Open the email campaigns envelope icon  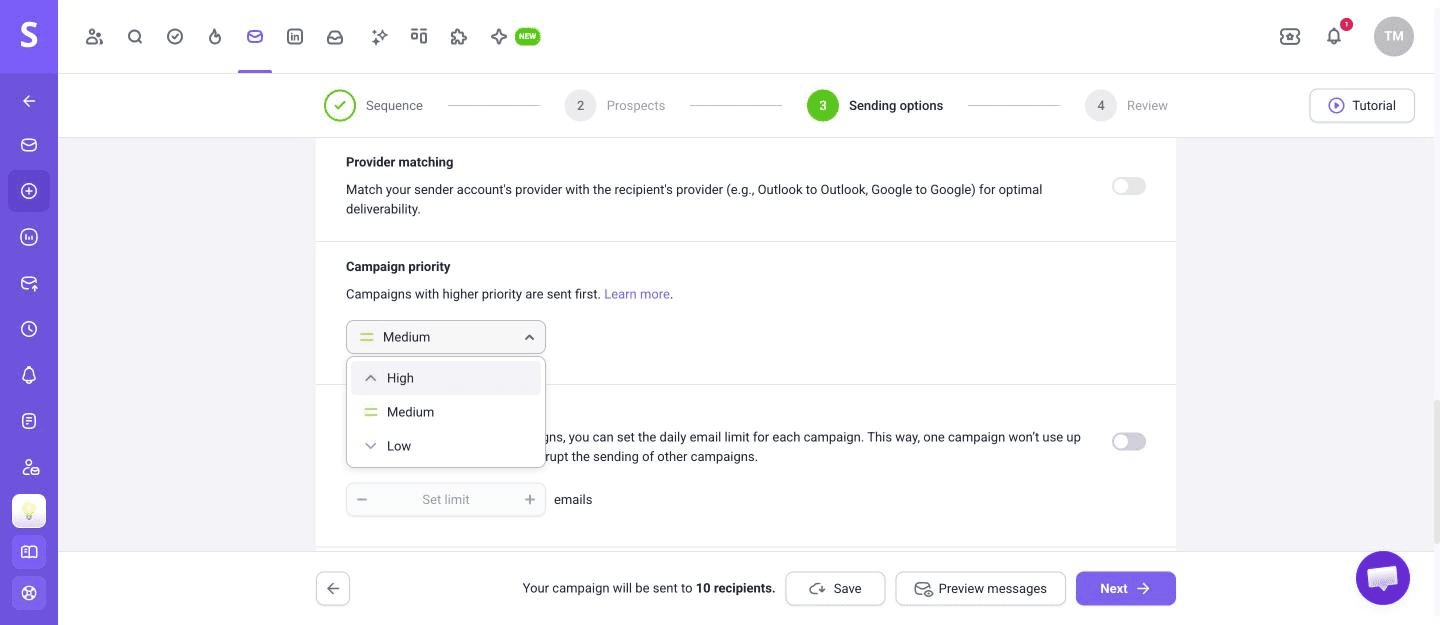pyautogui.click(x=255, y=37)
